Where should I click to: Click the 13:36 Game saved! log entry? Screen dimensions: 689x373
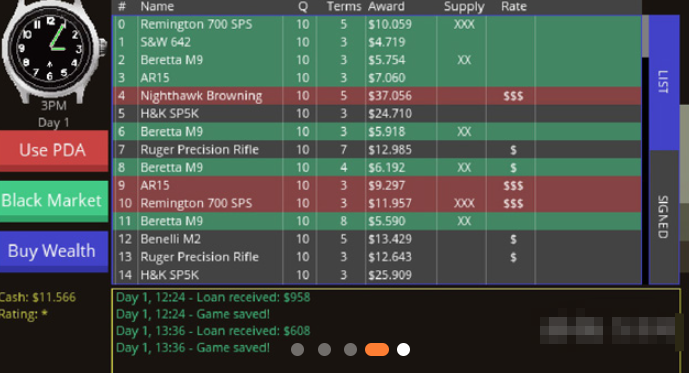(193, 348)
